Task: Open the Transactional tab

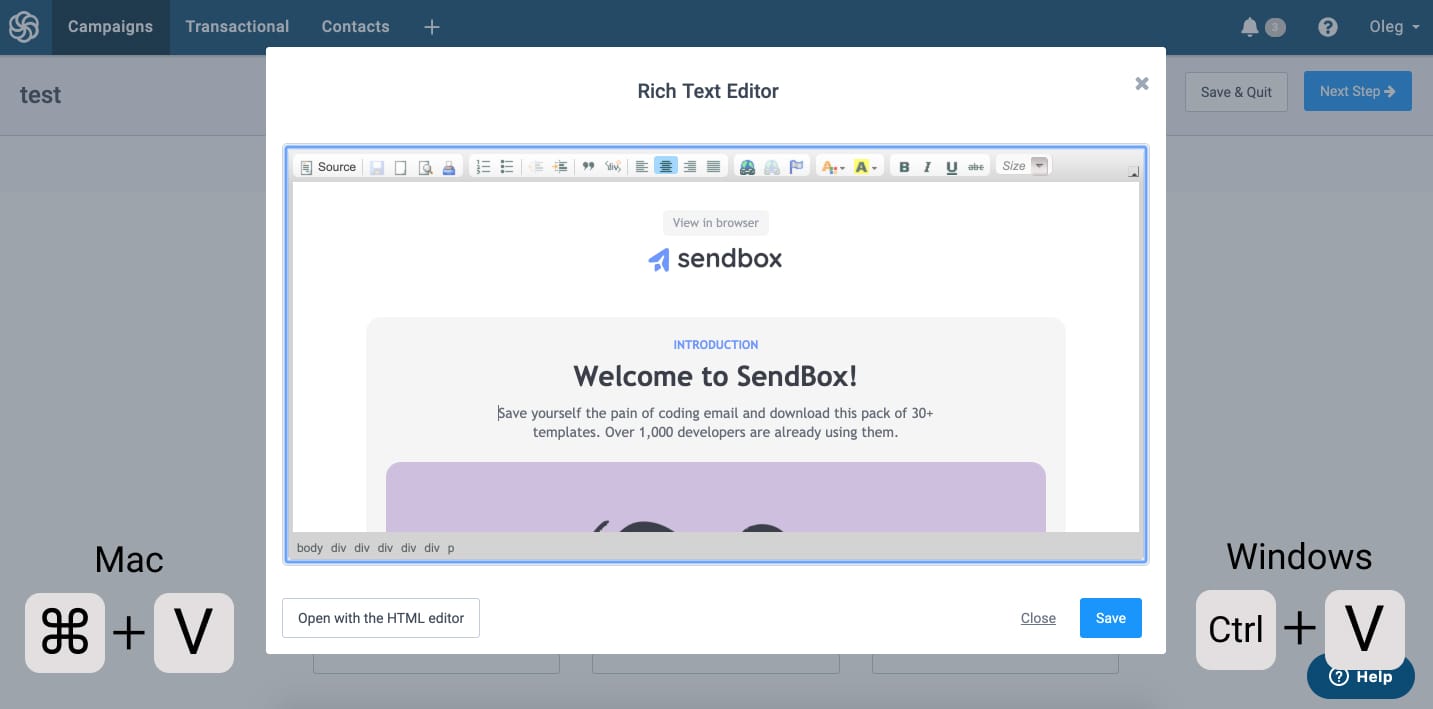Action: pos(237,27)
